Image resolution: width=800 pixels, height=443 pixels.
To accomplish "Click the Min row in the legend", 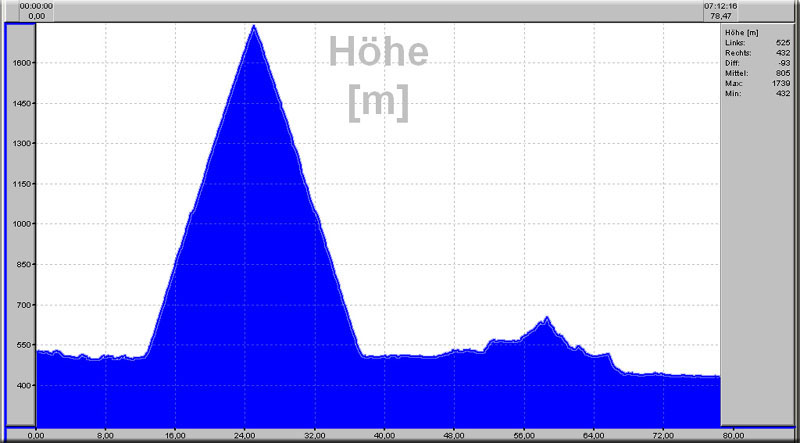I will tap(757, 94).
